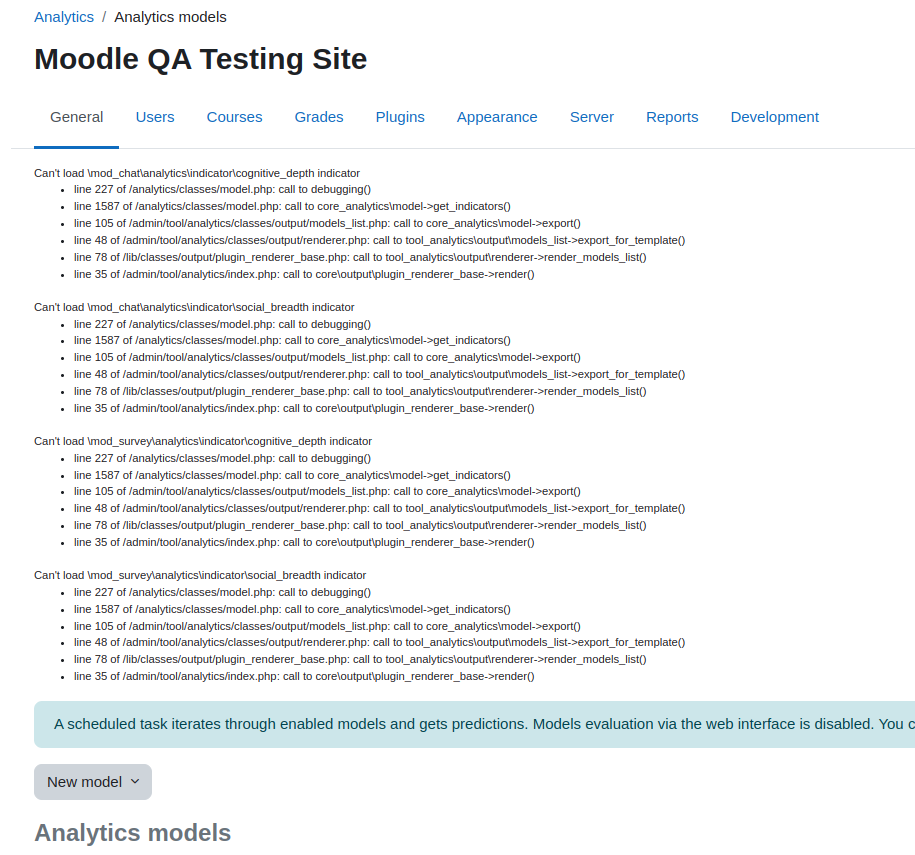Click the chevron arrow inside New model
The height and width of the screenshot is (855, 915).
tap(135, 781)
